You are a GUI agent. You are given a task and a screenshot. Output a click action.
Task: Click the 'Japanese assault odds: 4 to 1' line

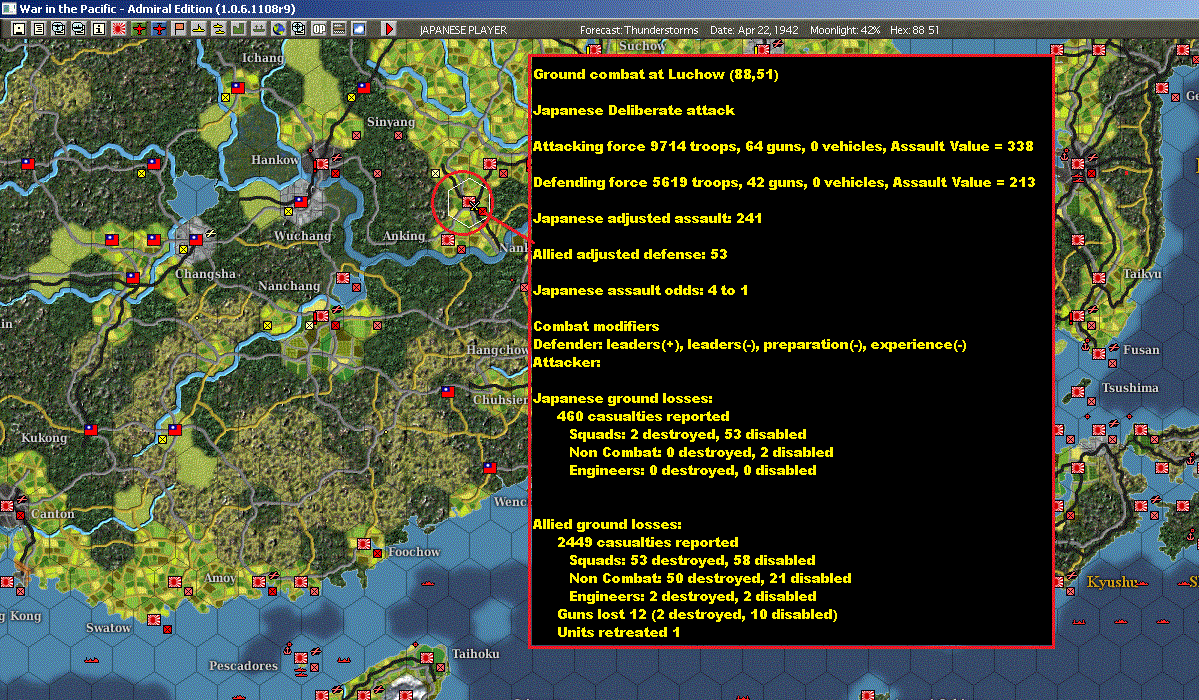pyautogui.click(x=641, y=290)
